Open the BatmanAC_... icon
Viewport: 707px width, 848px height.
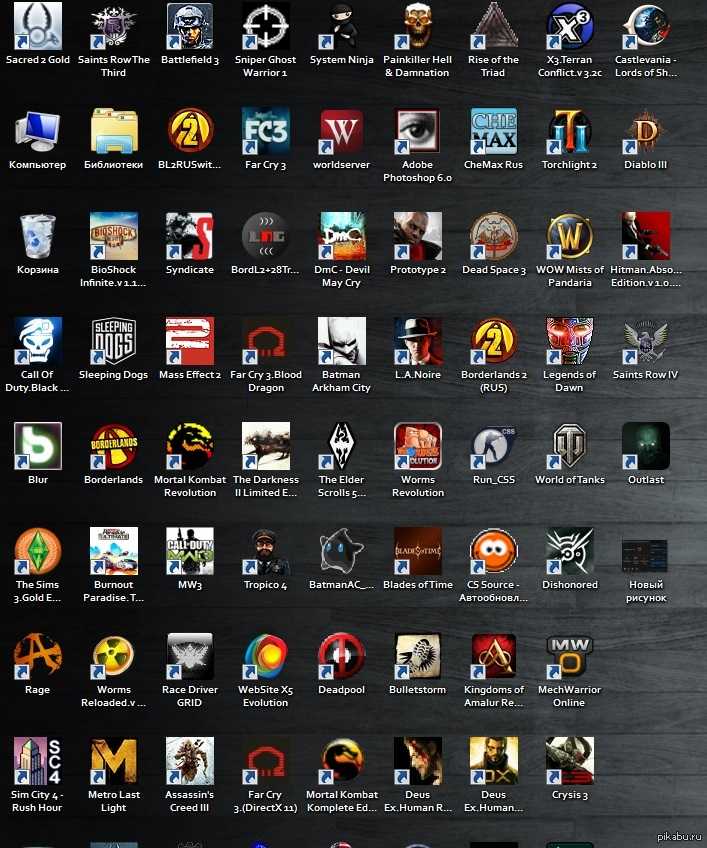[342, 551]
